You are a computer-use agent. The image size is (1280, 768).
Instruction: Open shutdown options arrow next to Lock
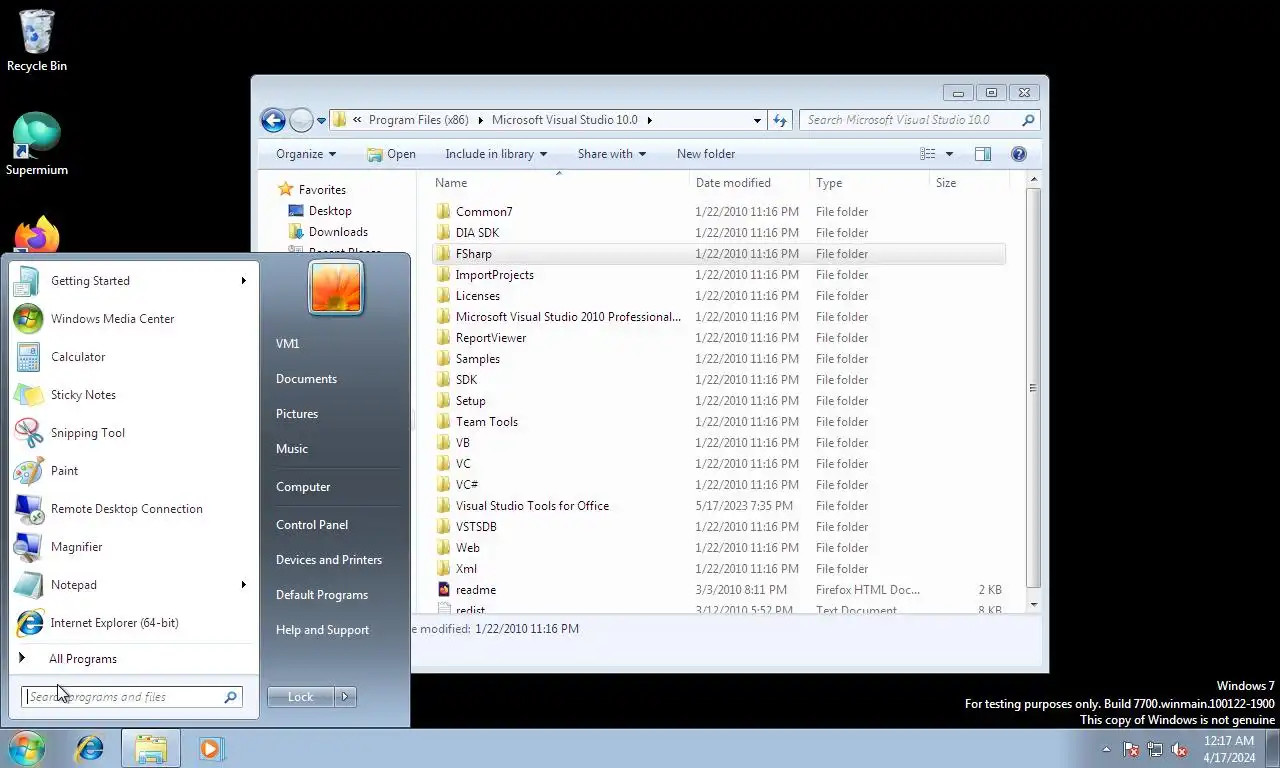coord(345,697)
